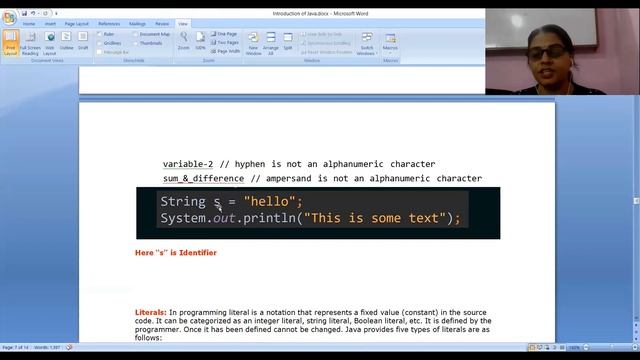Click the previous page scroll button

click(636, 325)
